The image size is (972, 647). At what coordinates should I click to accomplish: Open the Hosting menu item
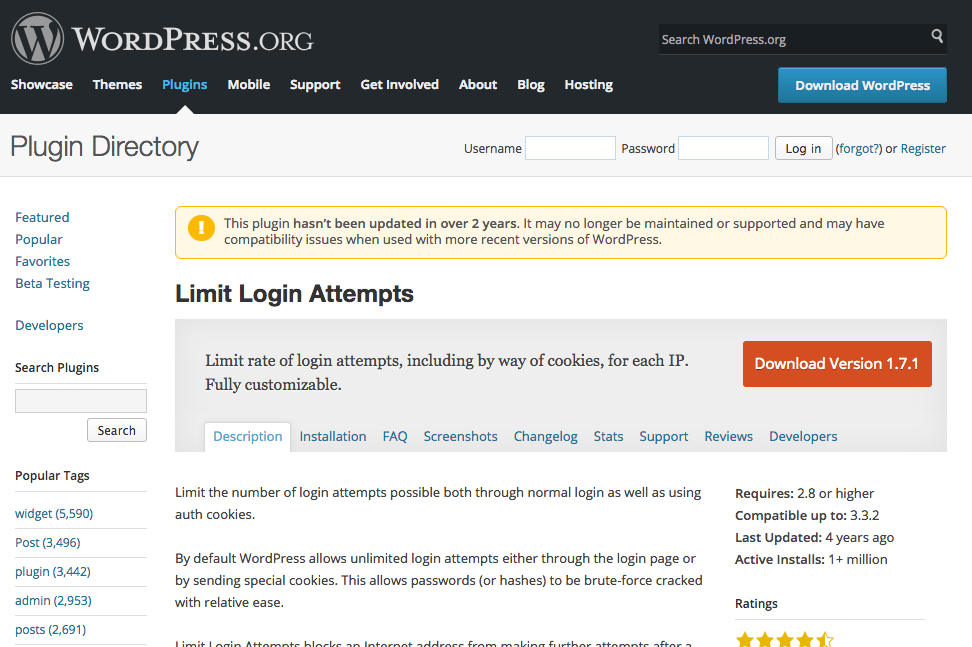click(588, 84)
